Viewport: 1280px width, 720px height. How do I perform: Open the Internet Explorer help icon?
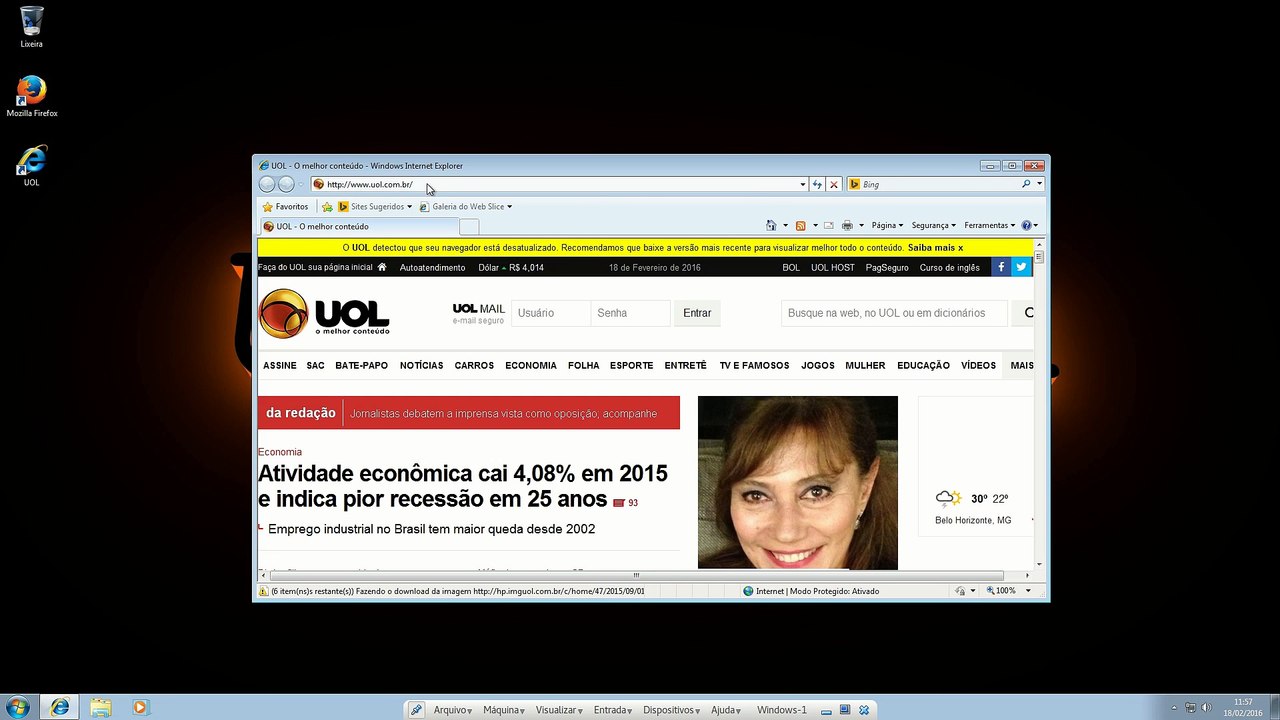[1026, 226]
